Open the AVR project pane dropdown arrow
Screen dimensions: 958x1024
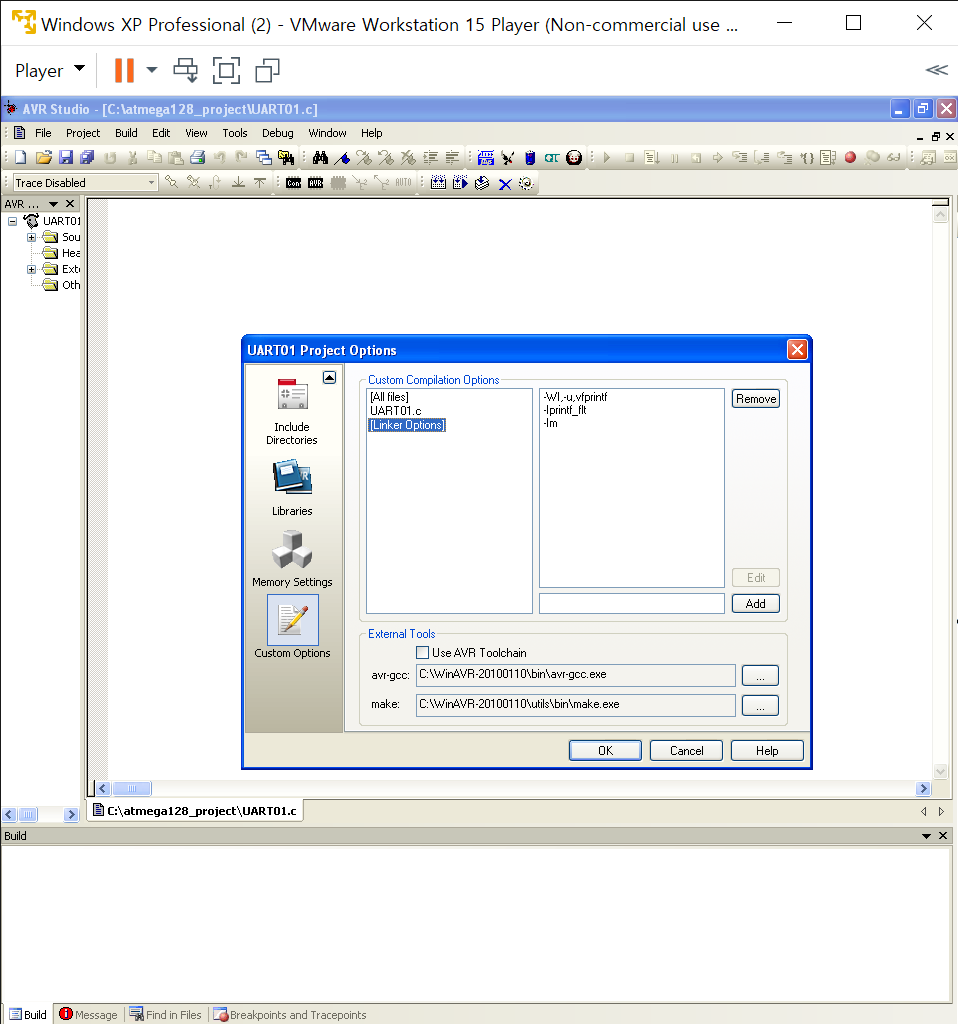[x=54, y=204]
